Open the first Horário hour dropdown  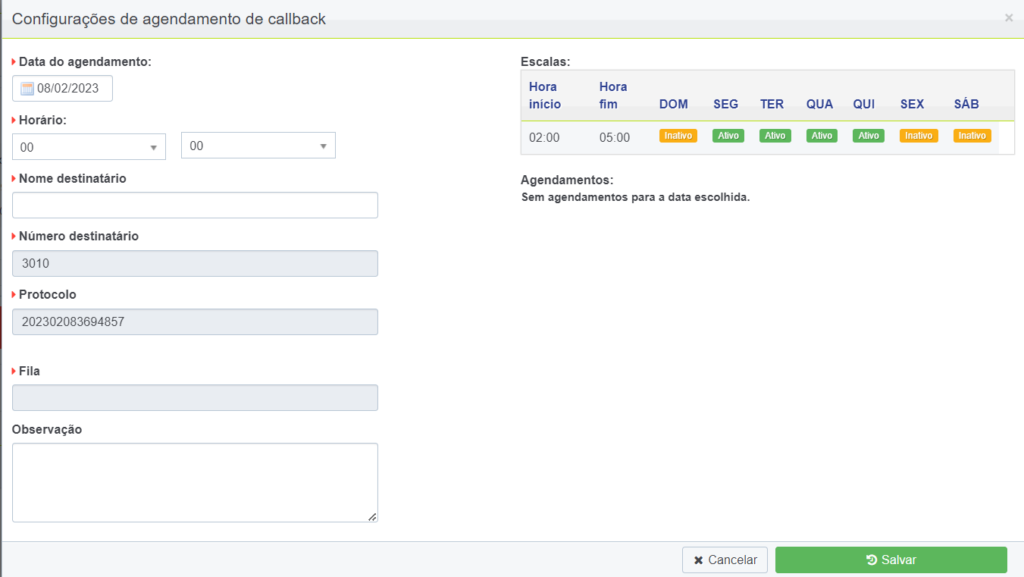pyautogui.click(x=88, y=145)
